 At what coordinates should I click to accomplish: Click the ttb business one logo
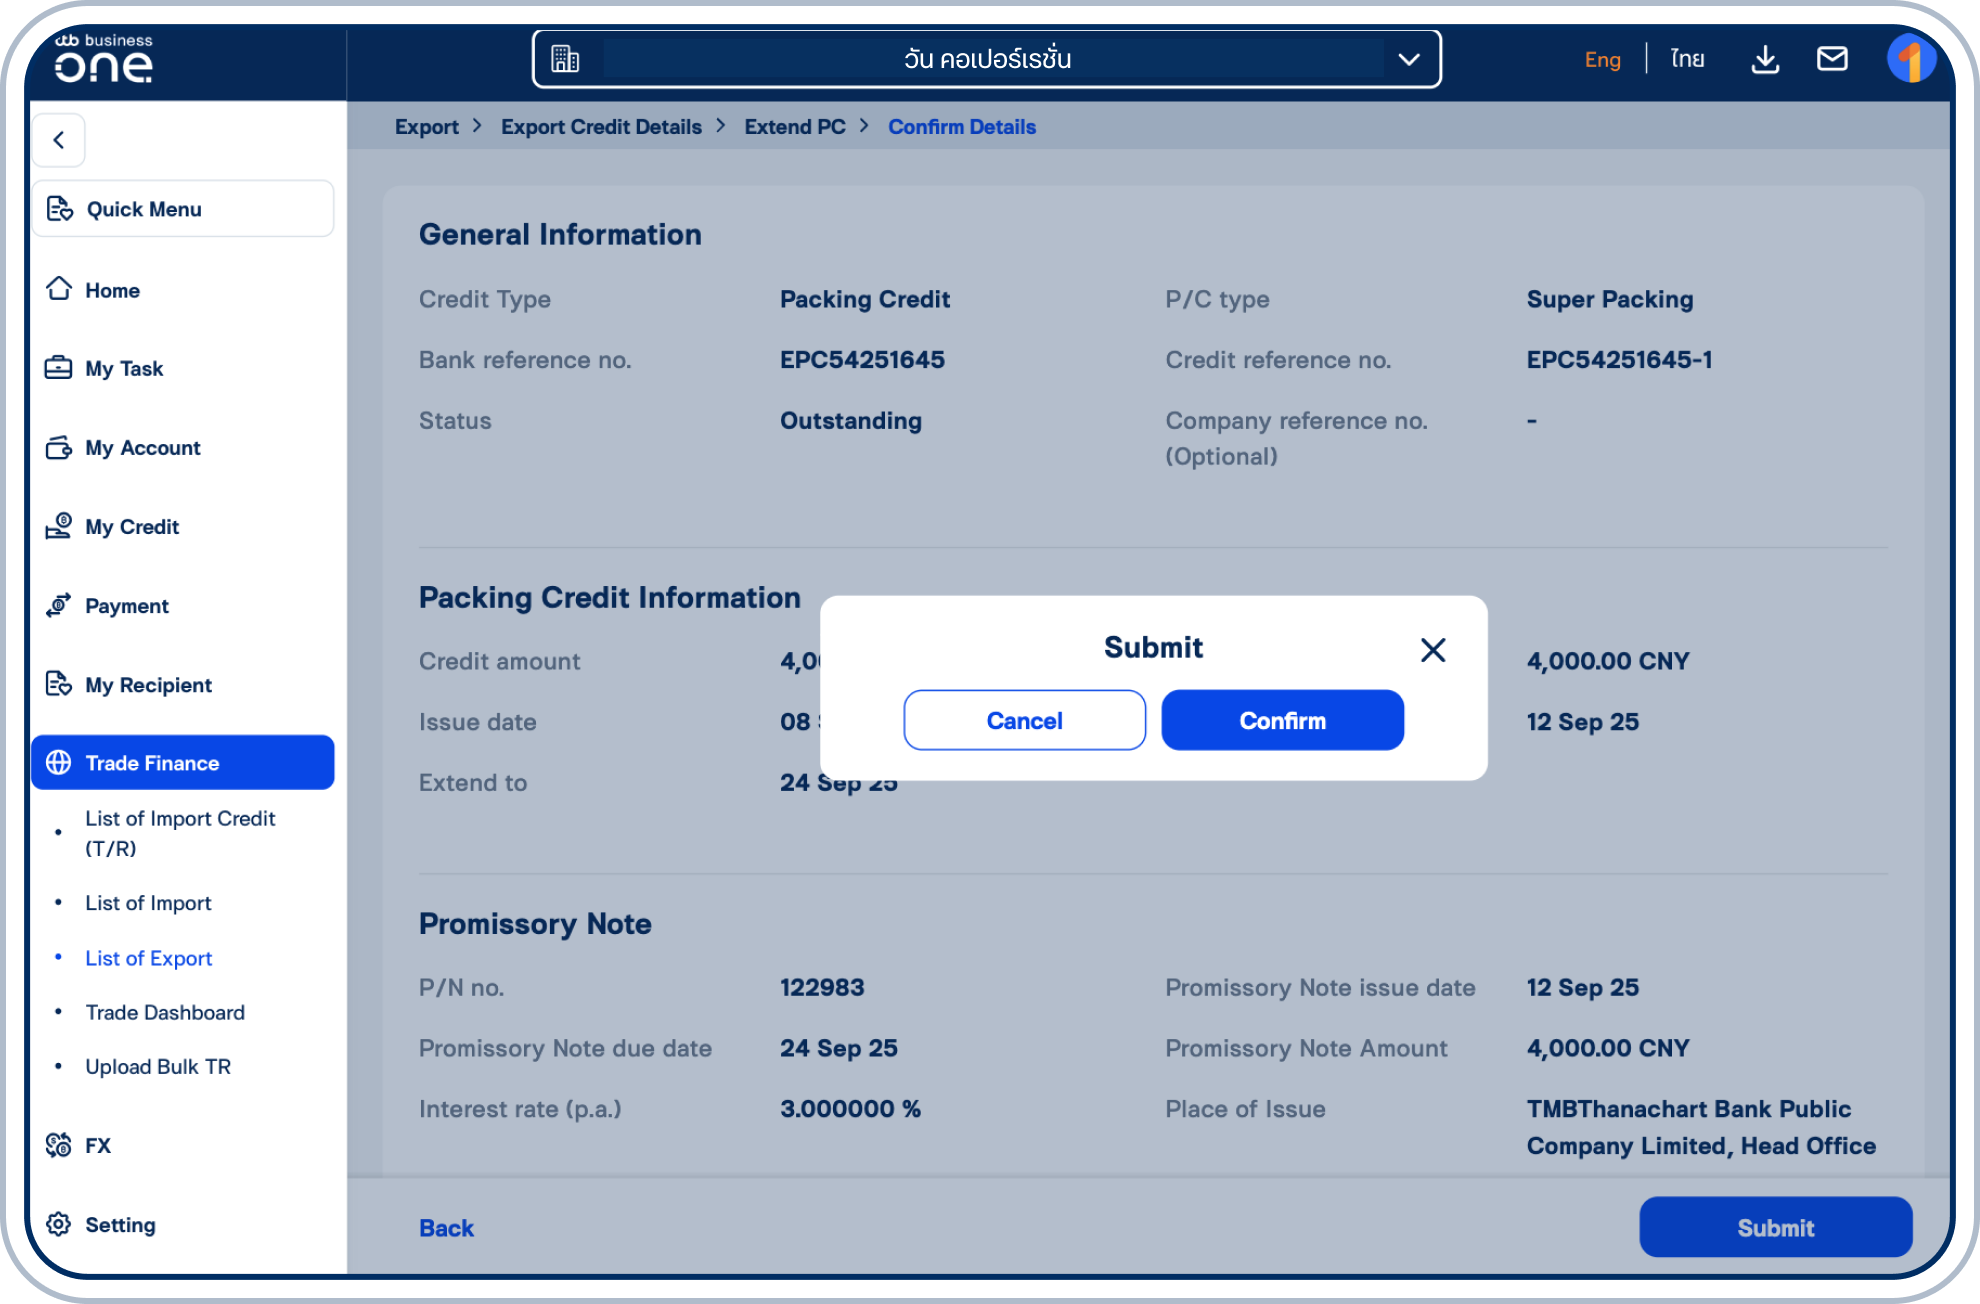tap(104, 59)
